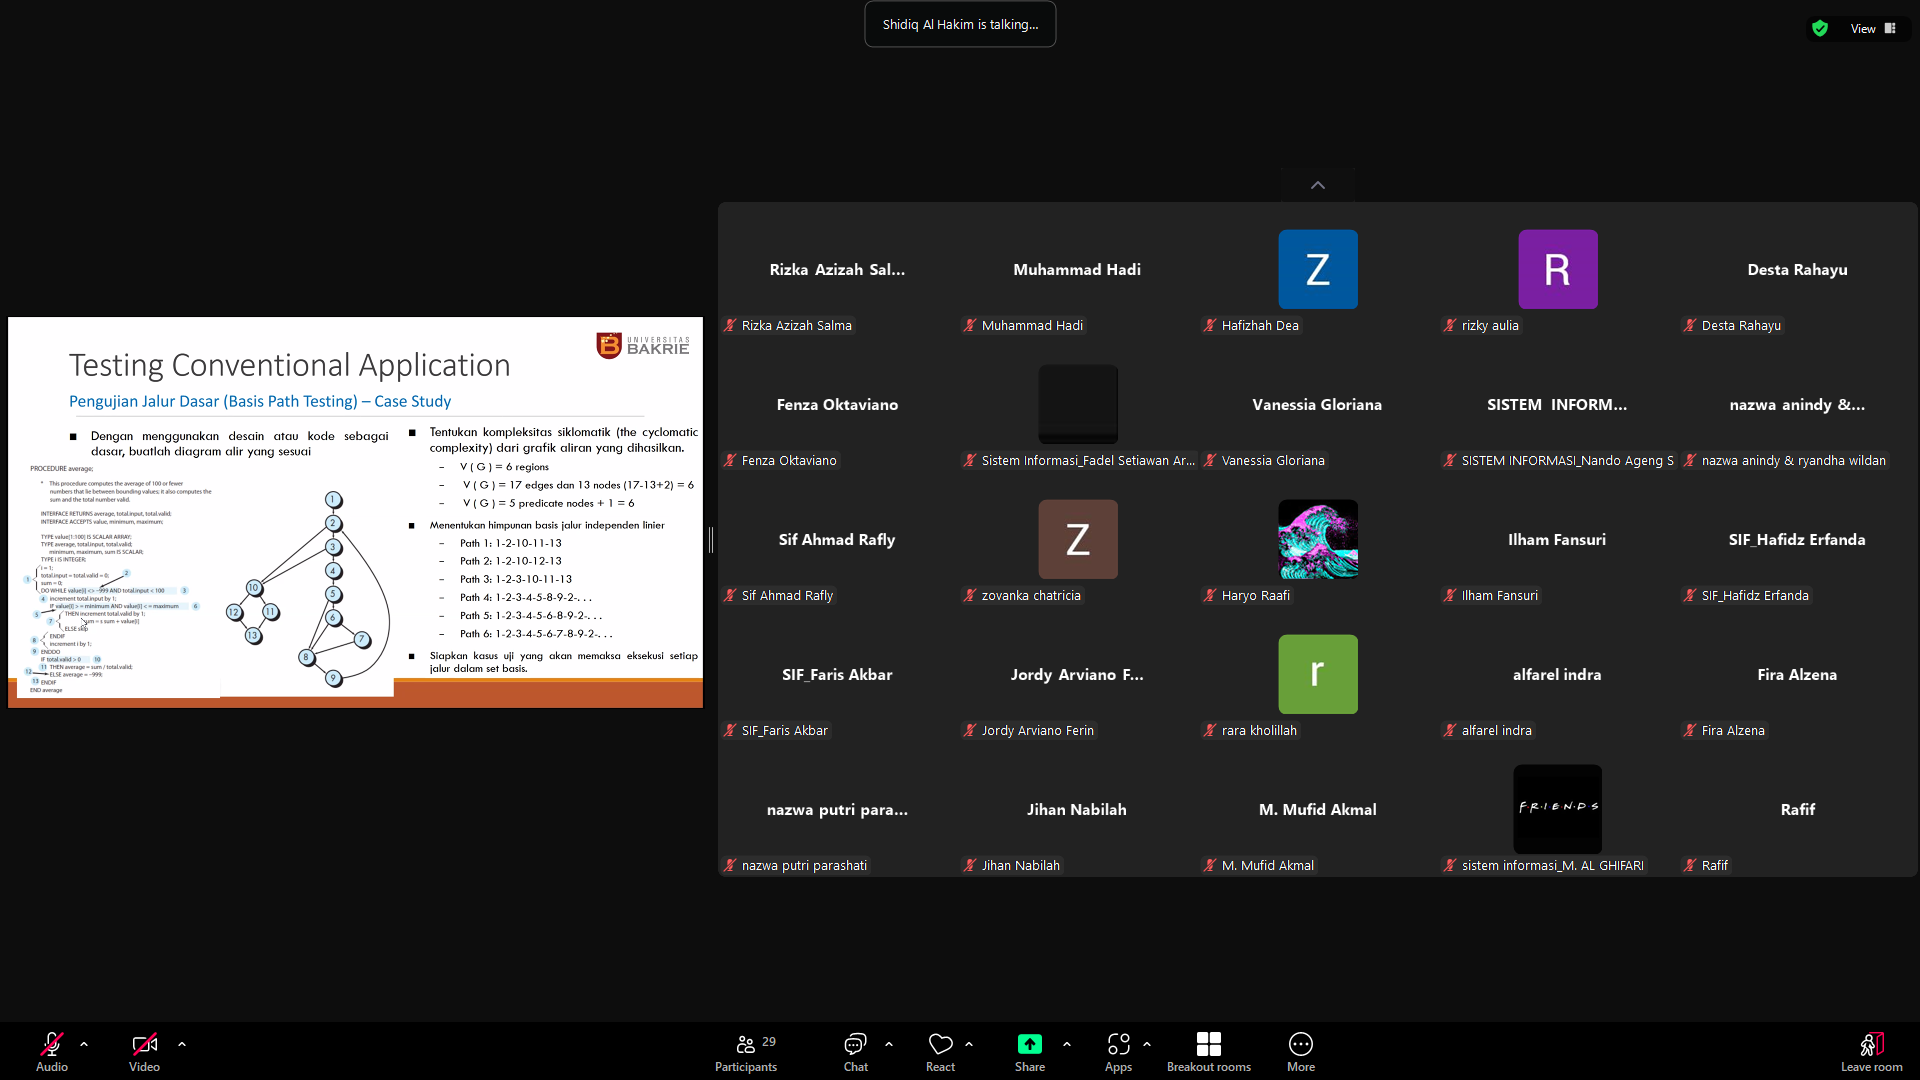Expand apps options arrow beside Apps
The image size is (1920, 1080).
click(1147, 1044)
